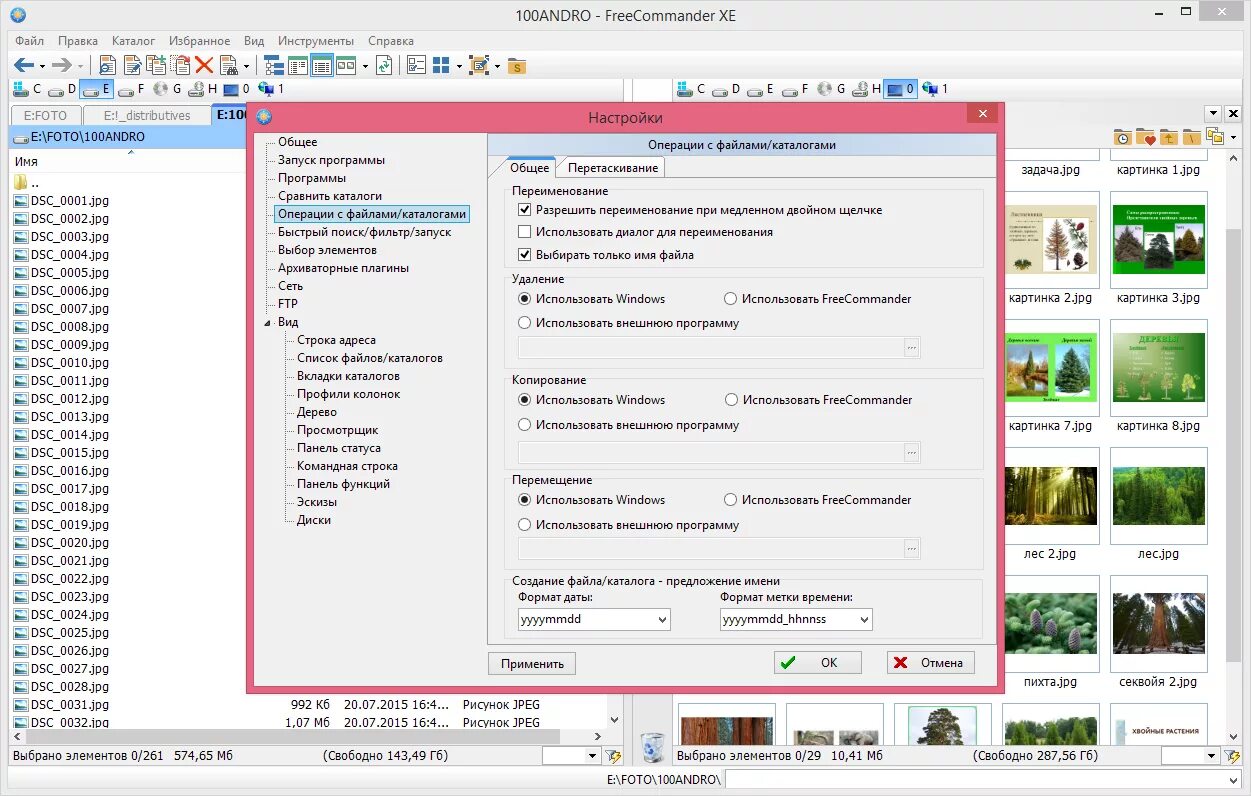Switch to the Перетаскивание tab
This screenshot has width=1251, height=796.
click(612, 168)
